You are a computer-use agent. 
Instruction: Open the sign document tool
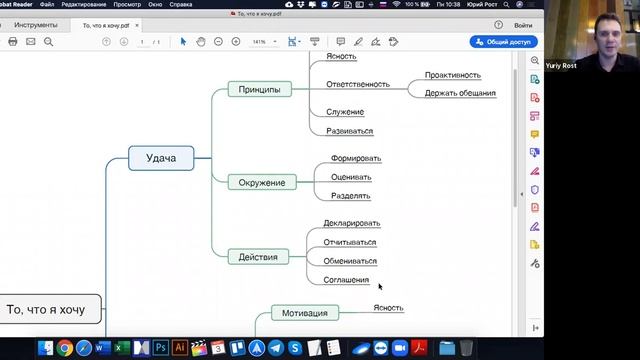click(376, 42)
